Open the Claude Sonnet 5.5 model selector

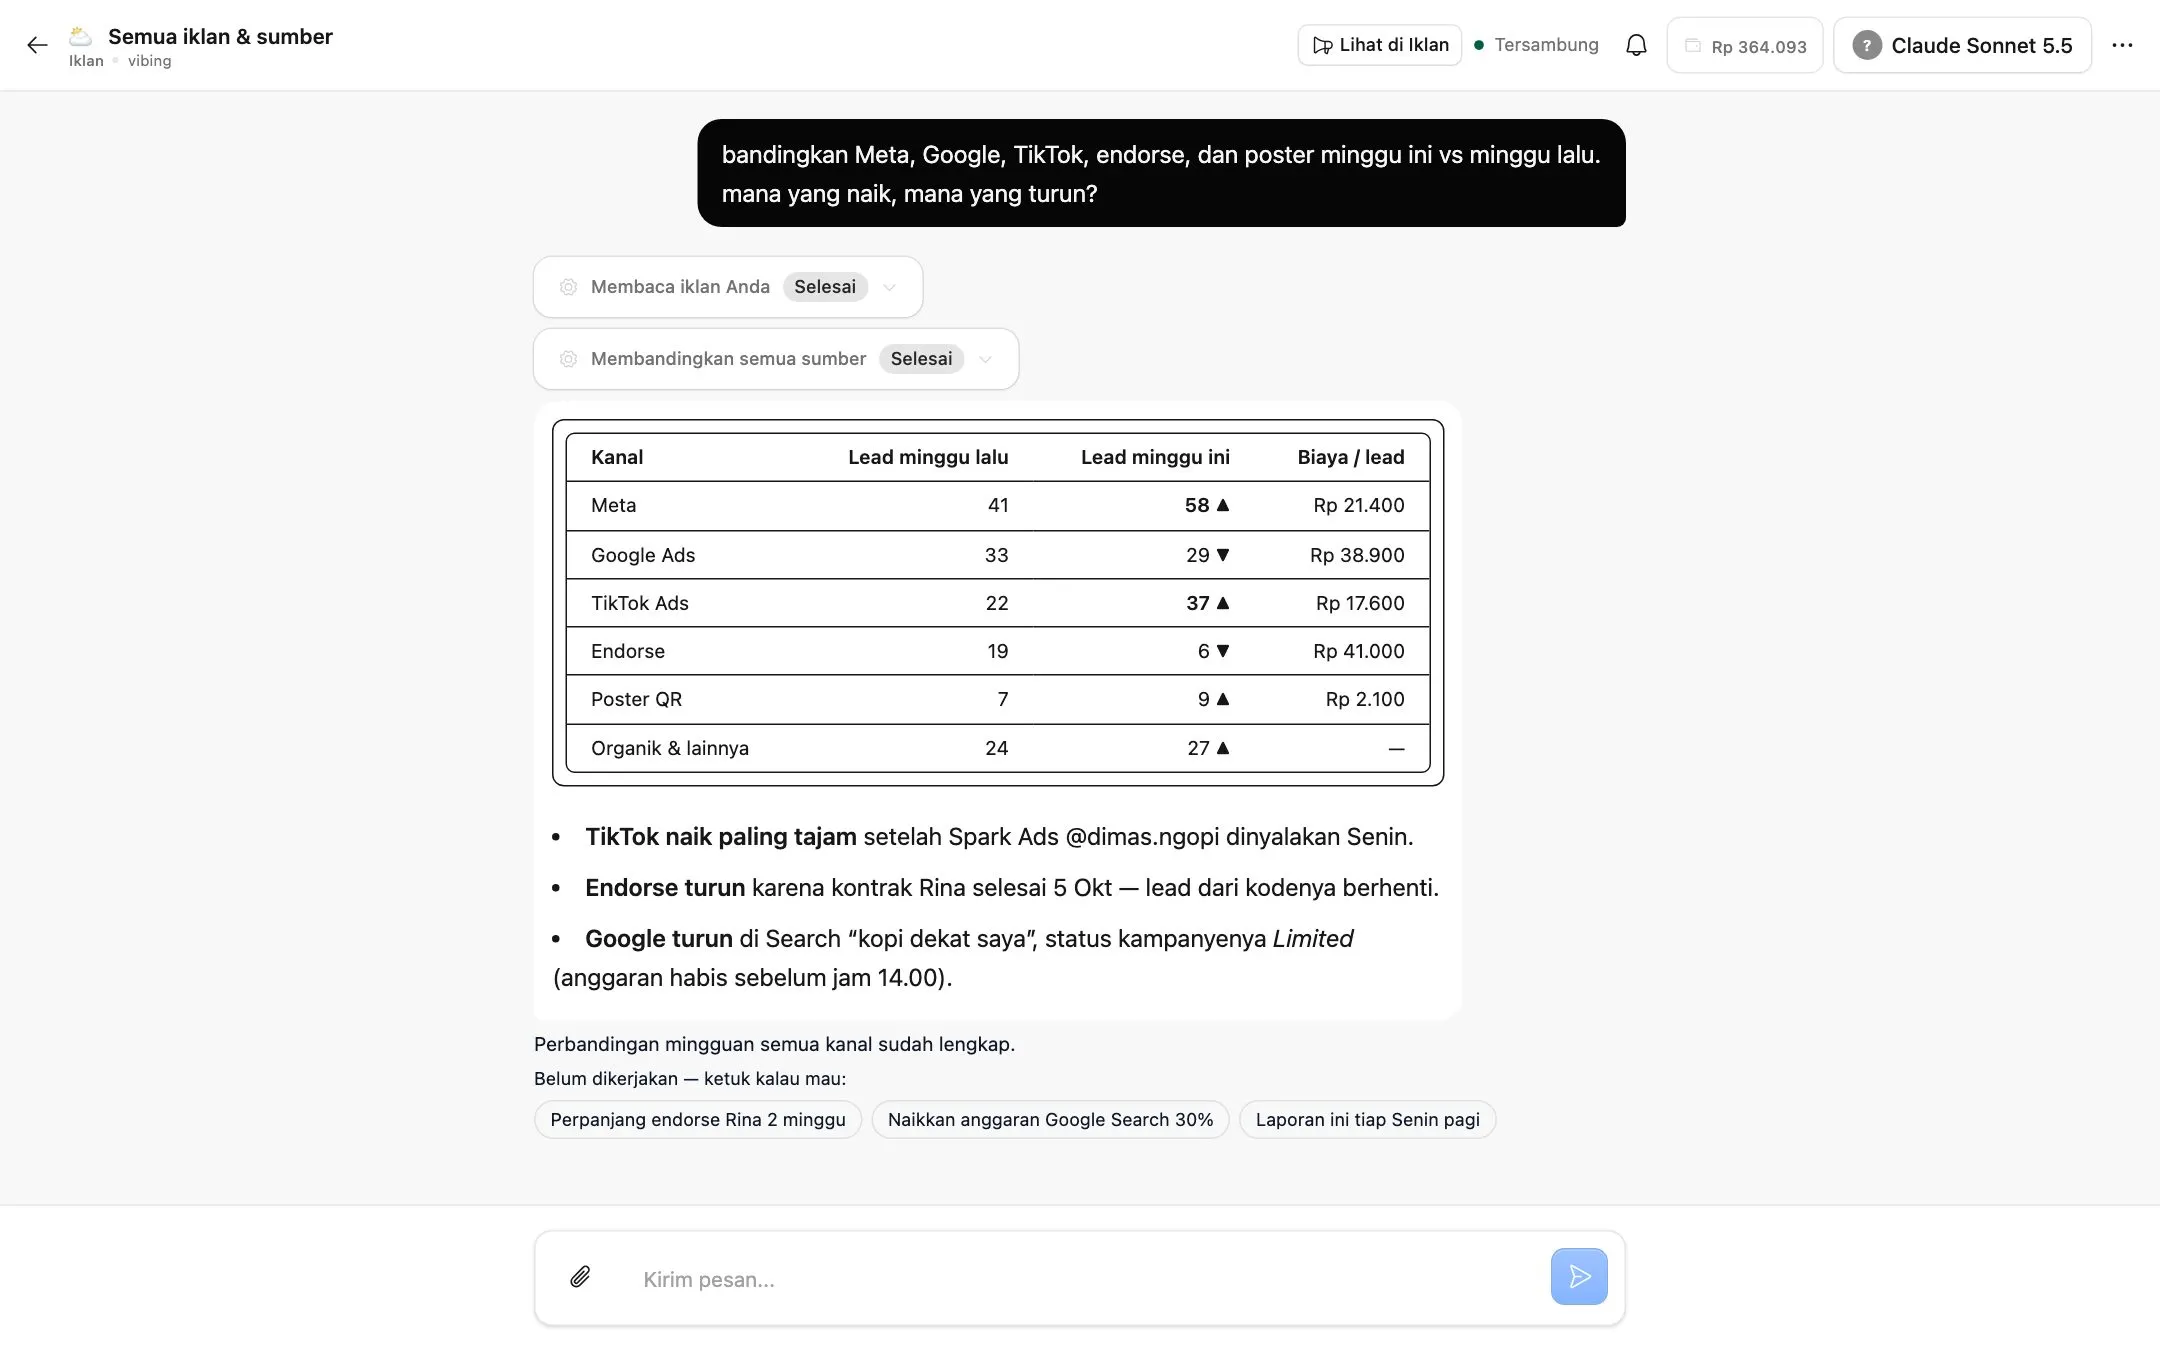pyautogui.click(x=1962, y=45)
